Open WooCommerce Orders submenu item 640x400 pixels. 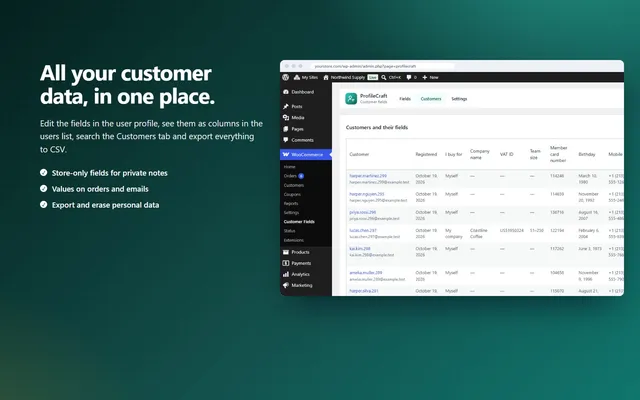[x=290, y=176]
